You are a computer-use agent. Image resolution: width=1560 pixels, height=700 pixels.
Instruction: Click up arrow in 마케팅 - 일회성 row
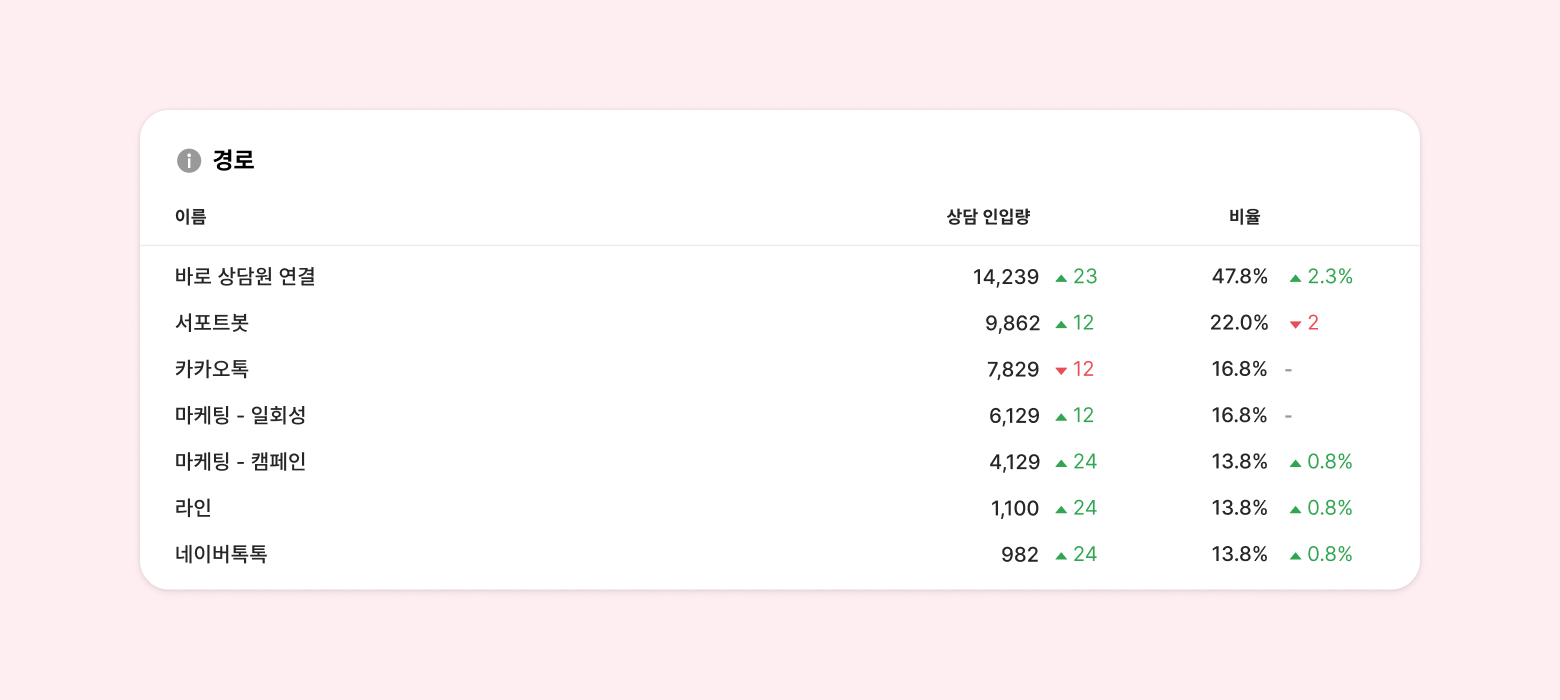1061,417
